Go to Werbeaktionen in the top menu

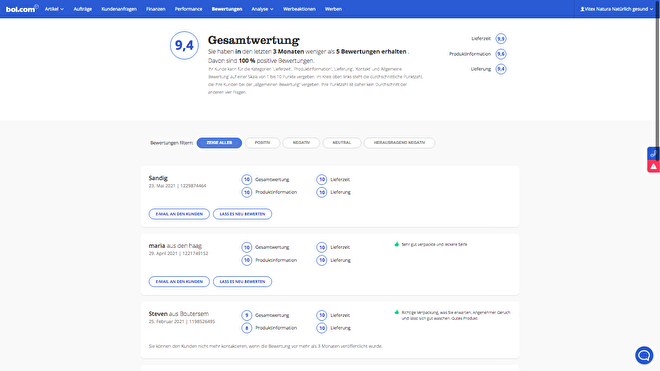299,9
